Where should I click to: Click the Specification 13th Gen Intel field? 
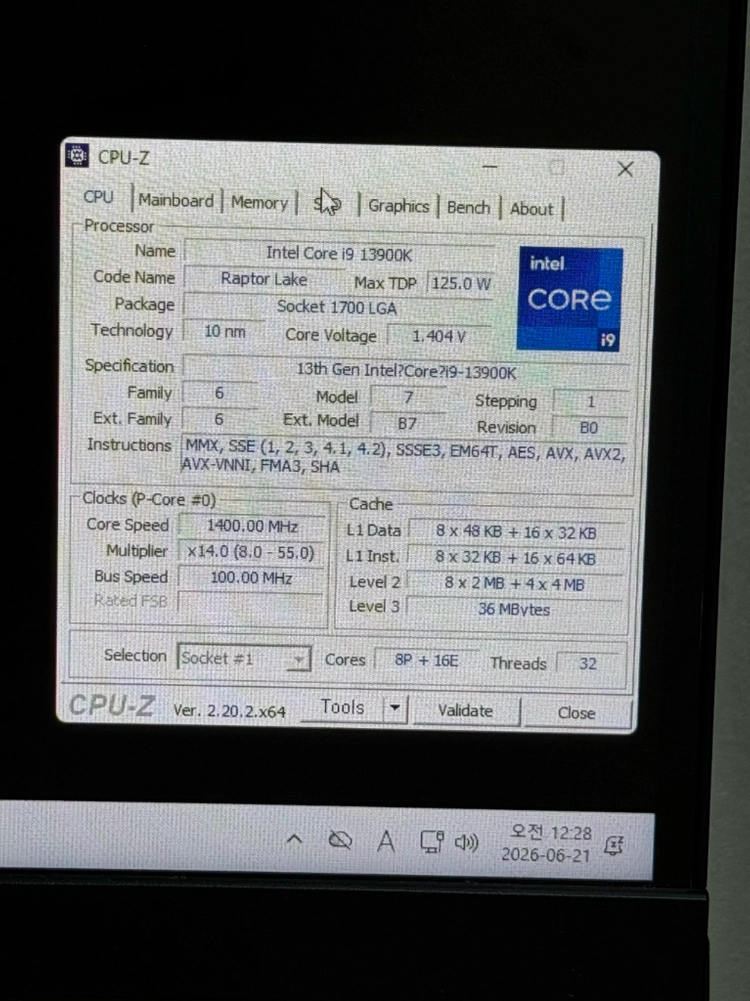tap(406, 371)
